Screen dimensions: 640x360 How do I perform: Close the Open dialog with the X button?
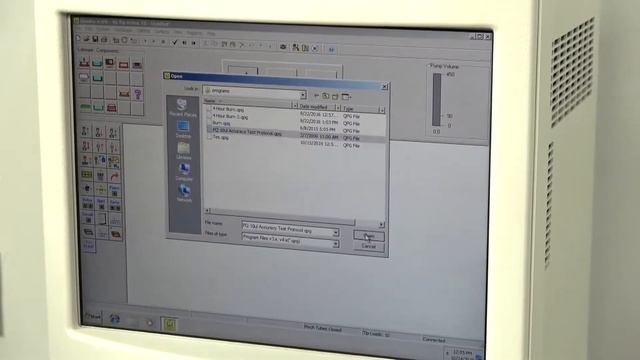tap(384, 87)
